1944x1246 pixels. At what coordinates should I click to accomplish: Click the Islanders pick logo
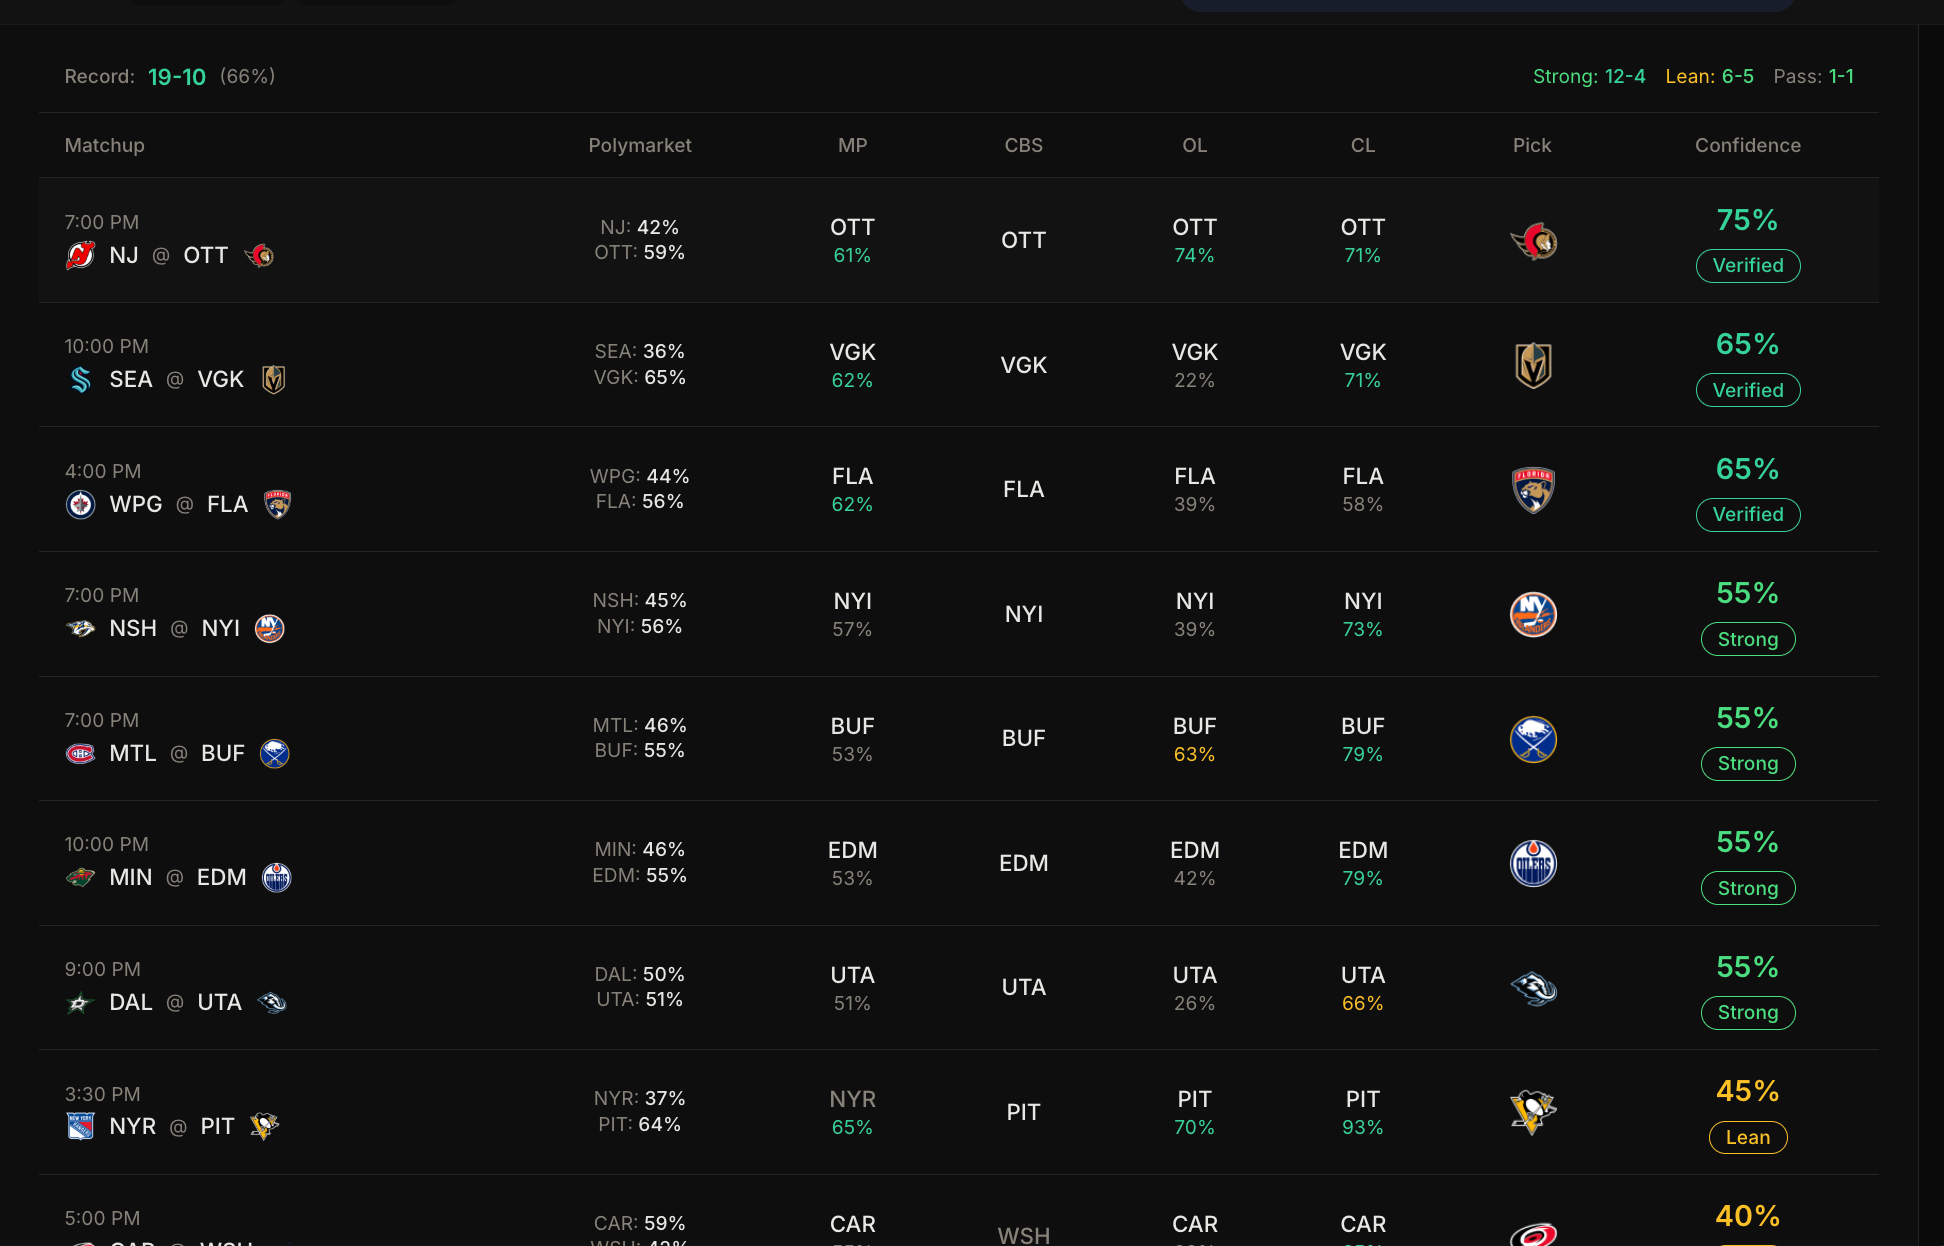click(x=1533, y=614)
